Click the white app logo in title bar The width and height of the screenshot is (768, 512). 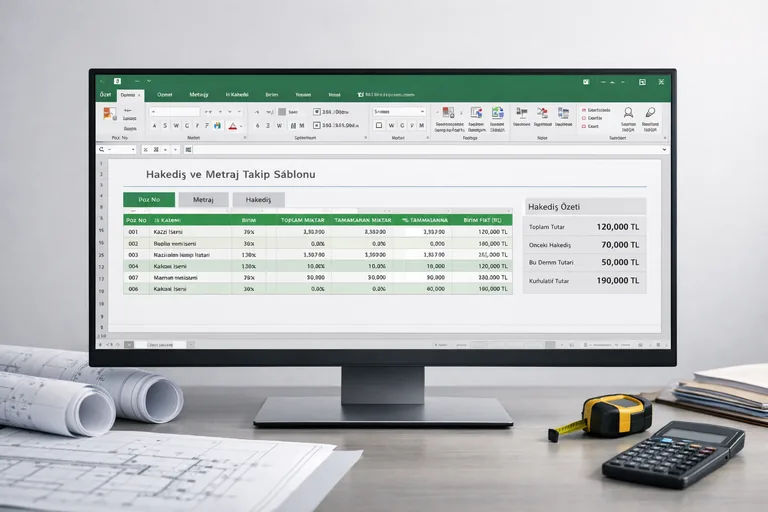118,81
